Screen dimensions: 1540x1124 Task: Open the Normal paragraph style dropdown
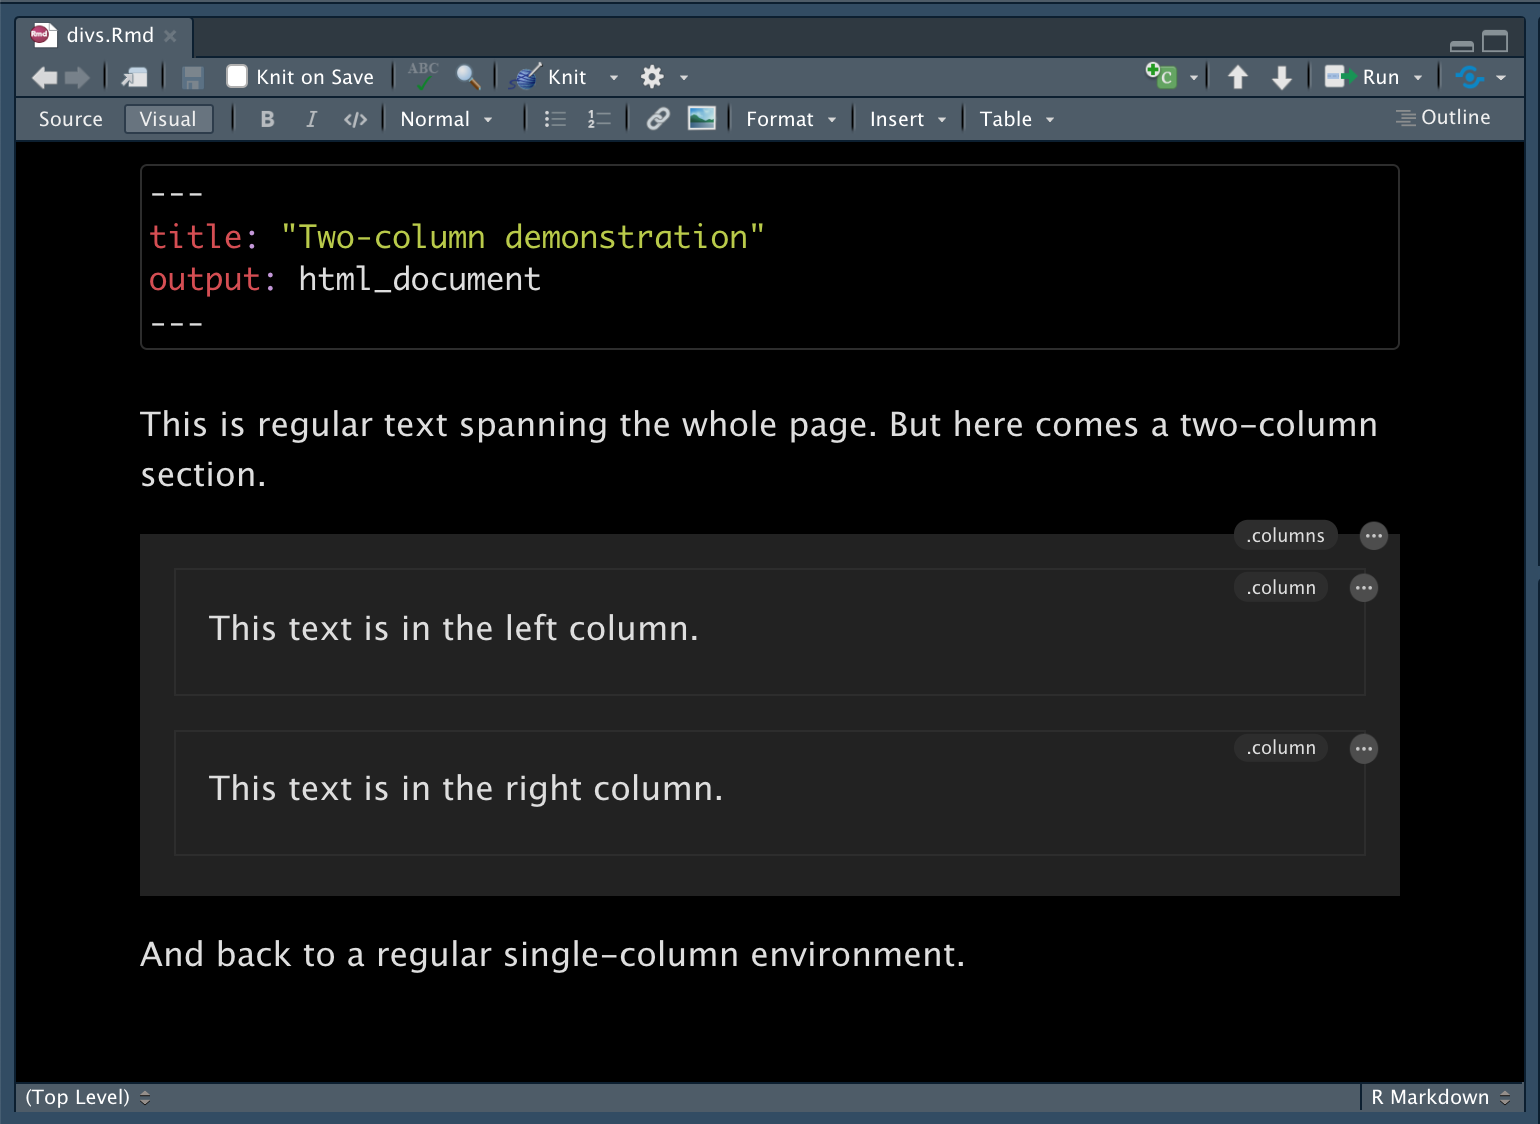coord(445,118)
